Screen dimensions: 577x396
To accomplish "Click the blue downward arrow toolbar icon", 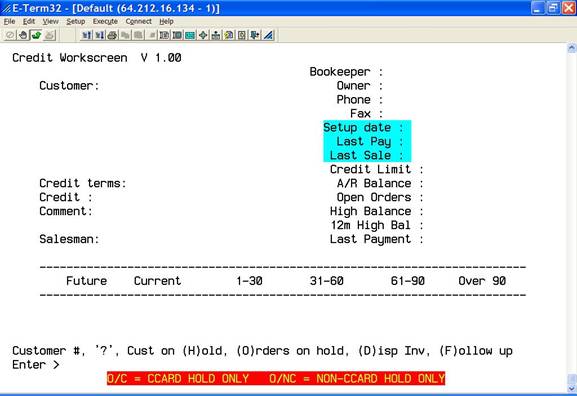I will 255,35.
